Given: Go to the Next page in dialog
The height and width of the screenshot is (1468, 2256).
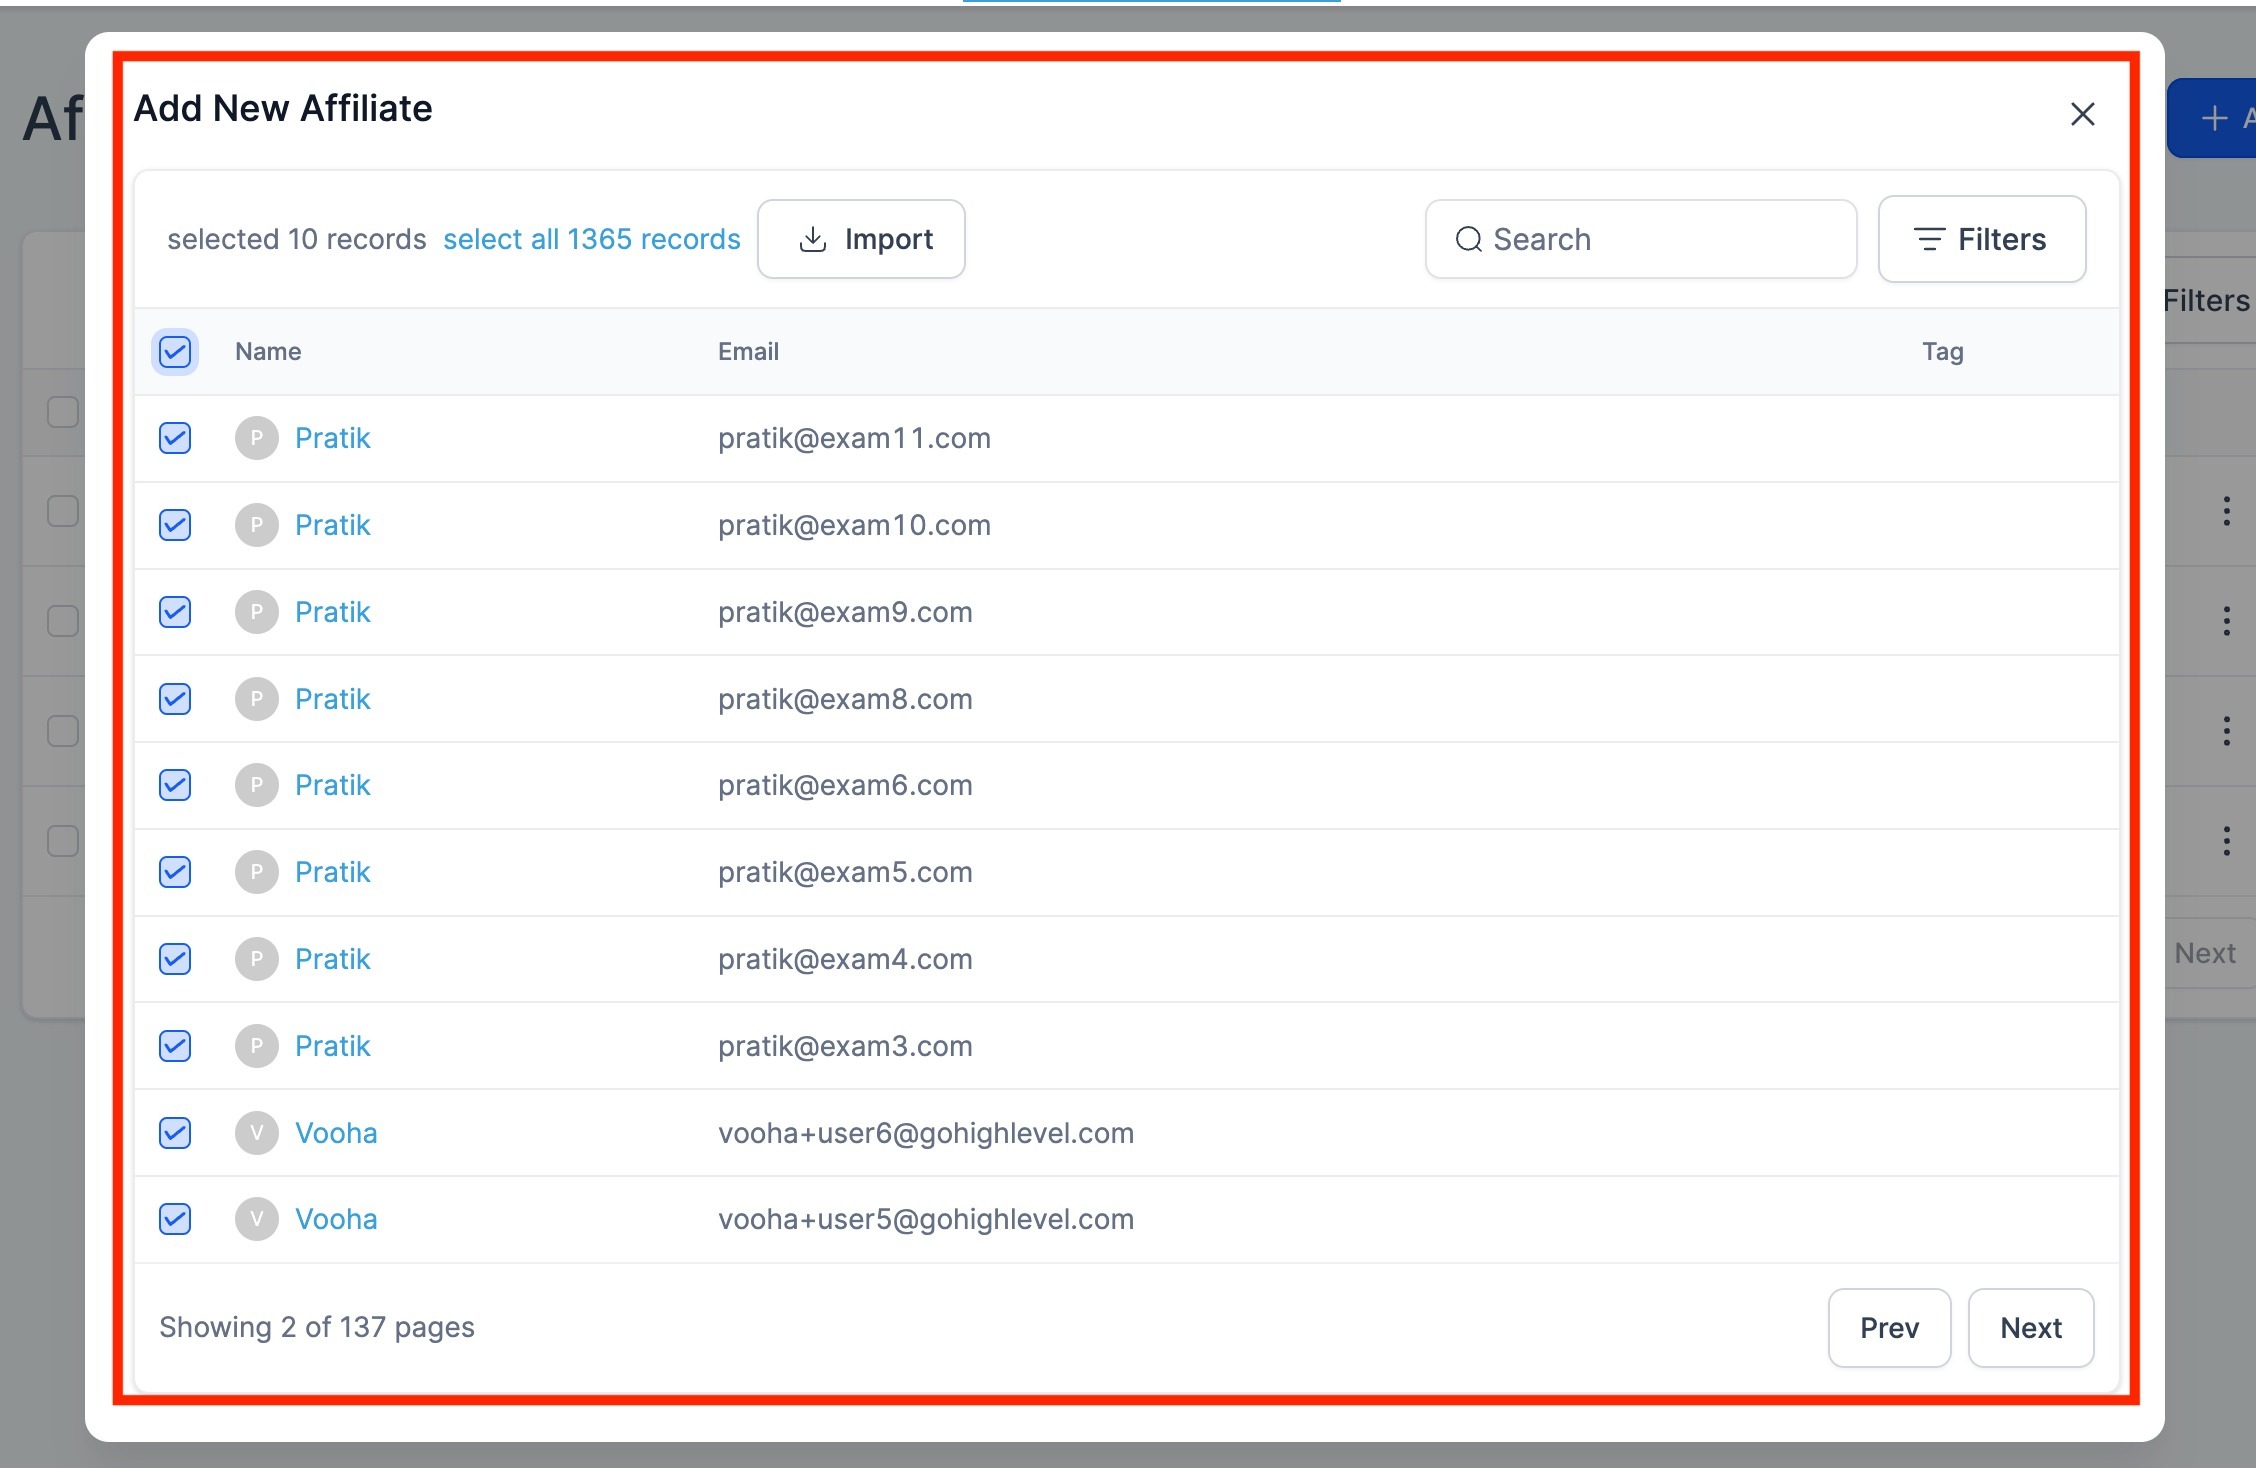Looking at the screenshot, I should pyautogui.click(x=2031, y=1328).
